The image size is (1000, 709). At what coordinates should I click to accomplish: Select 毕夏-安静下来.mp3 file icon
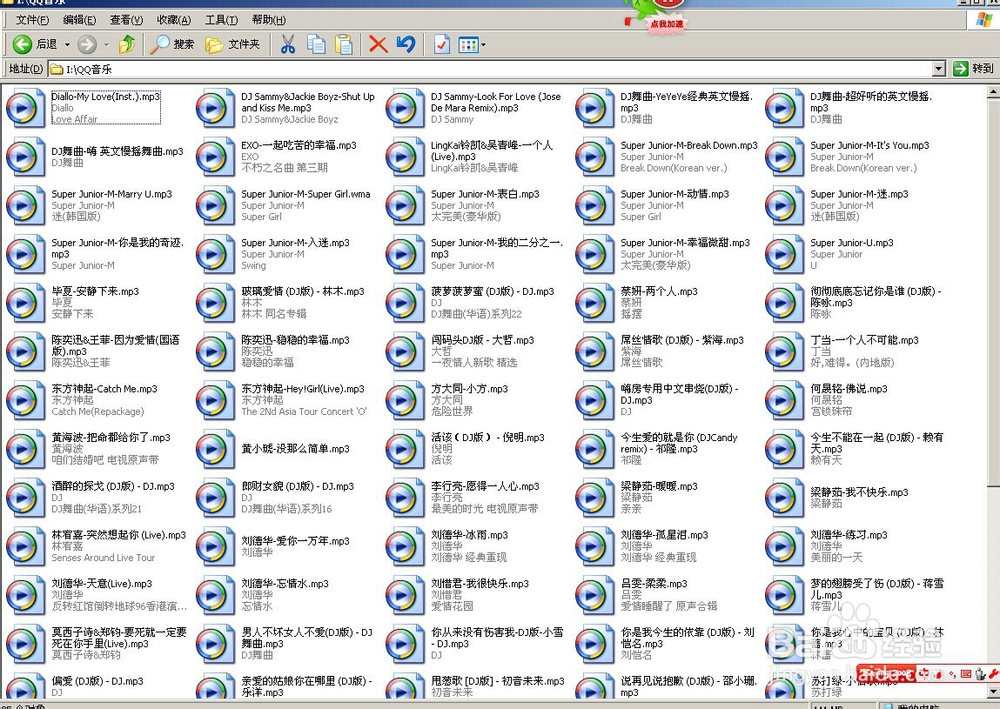(x=25, y=302)
